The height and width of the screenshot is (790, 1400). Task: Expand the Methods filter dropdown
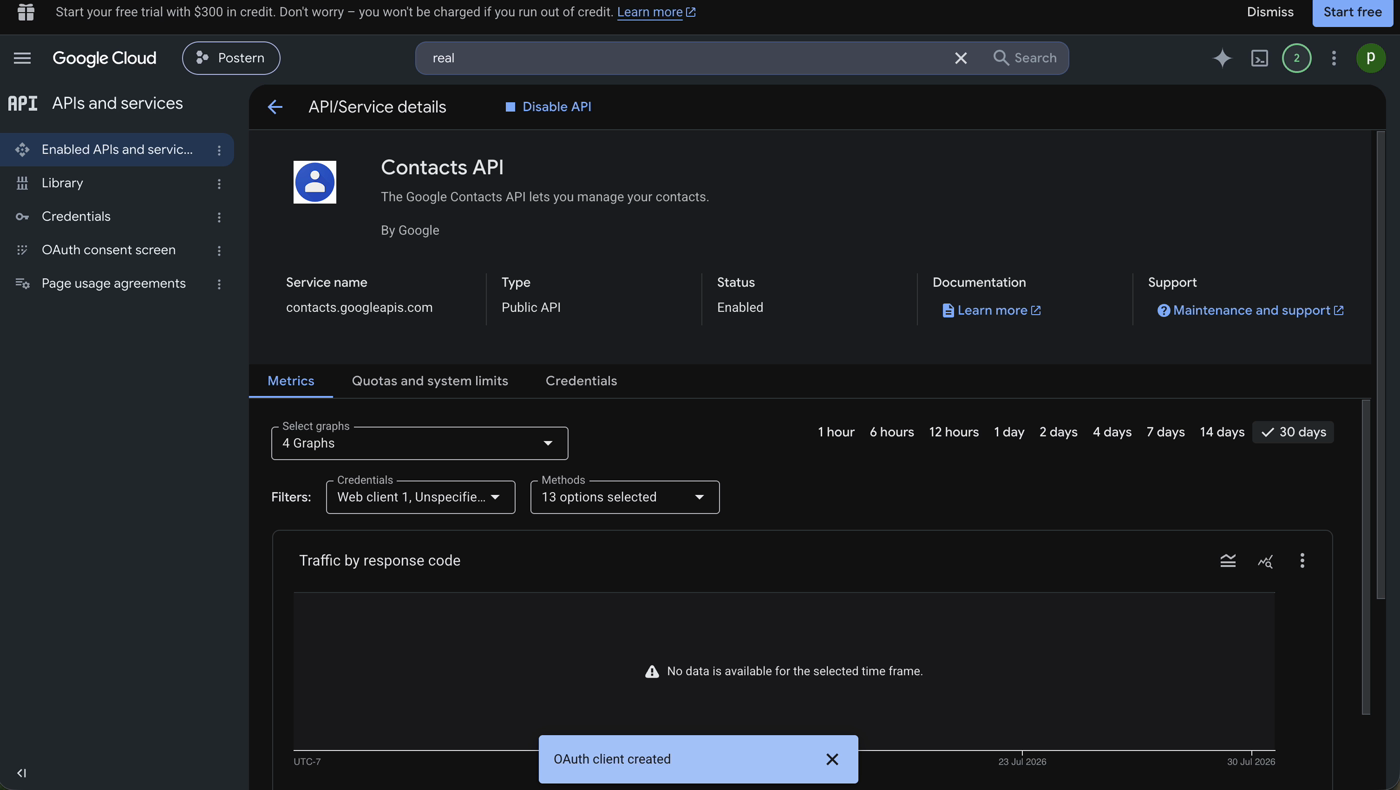(625, 497)
